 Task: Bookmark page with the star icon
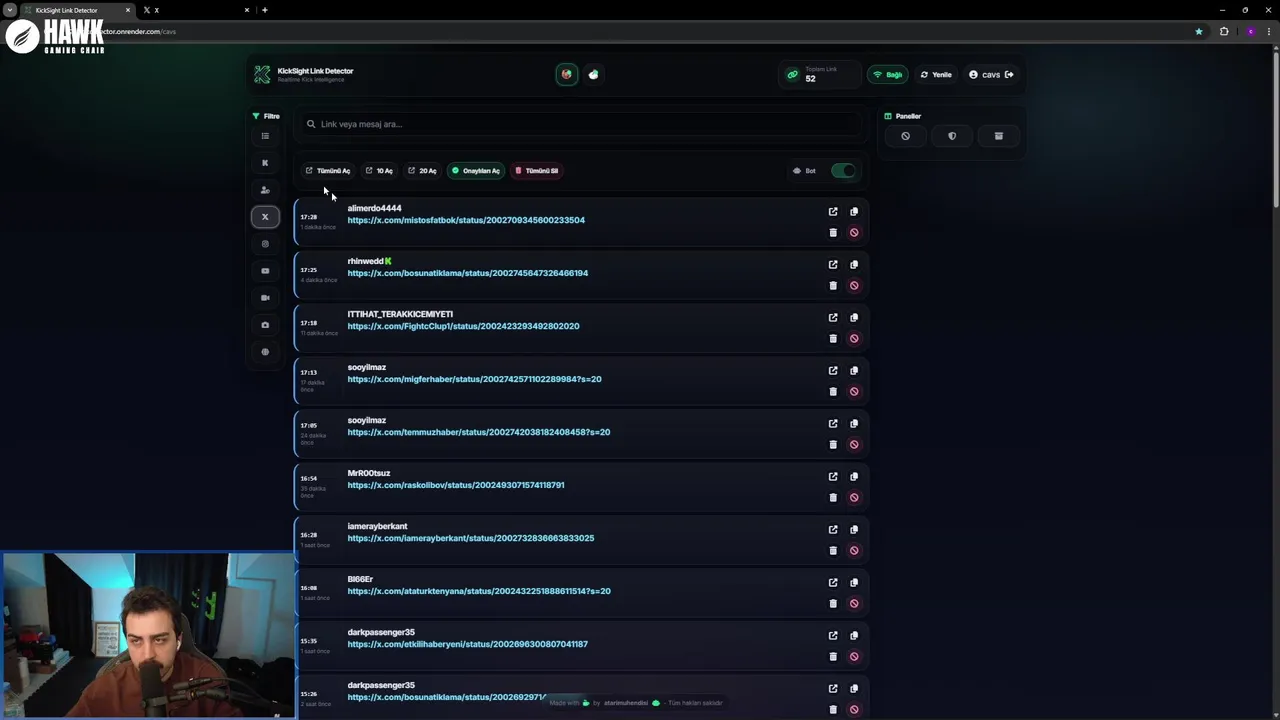(x=1199, y=32)
